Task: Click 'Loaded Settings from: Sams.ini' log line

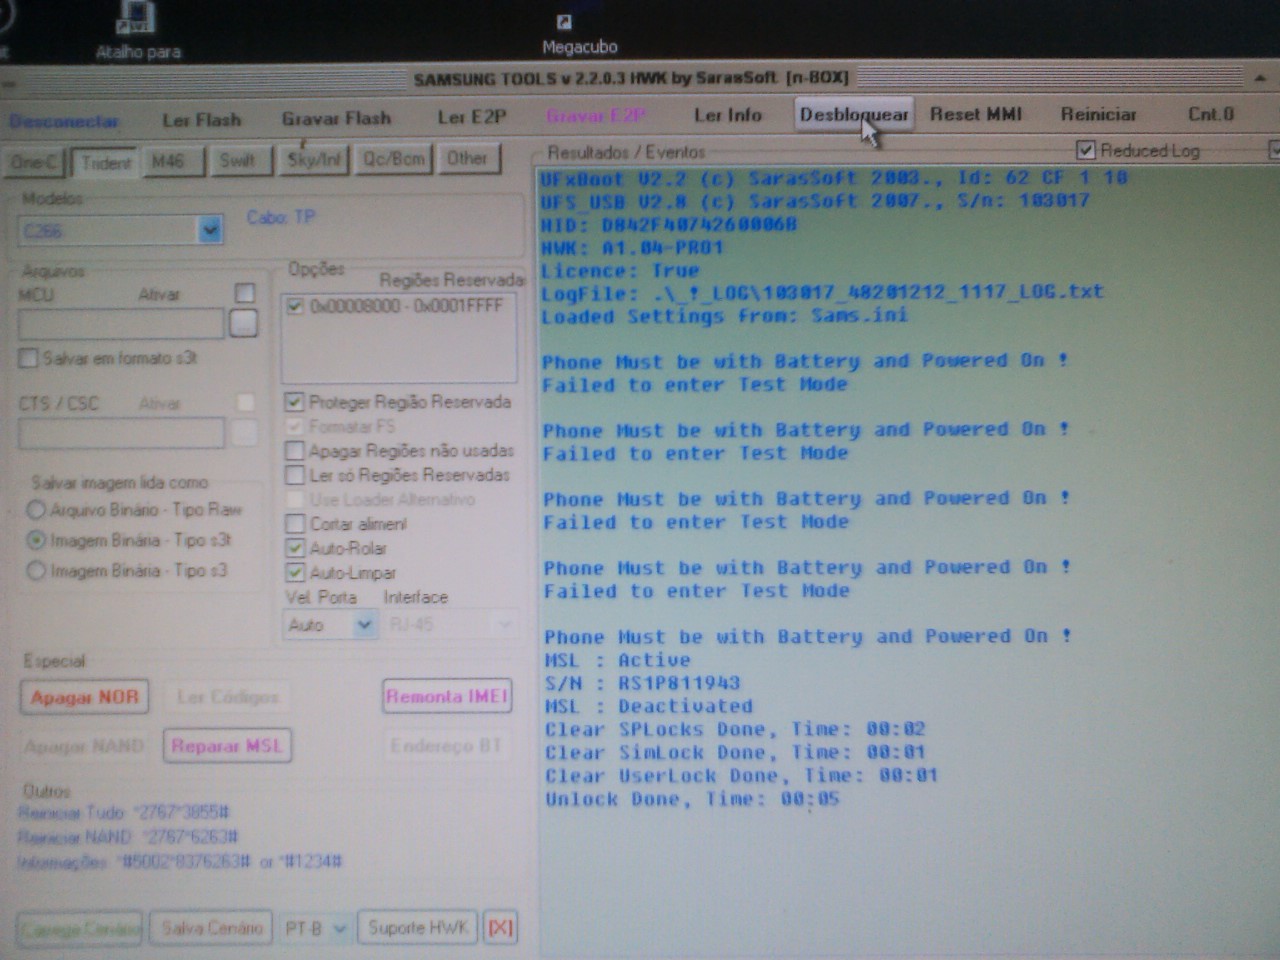Action: coord(725,316)
